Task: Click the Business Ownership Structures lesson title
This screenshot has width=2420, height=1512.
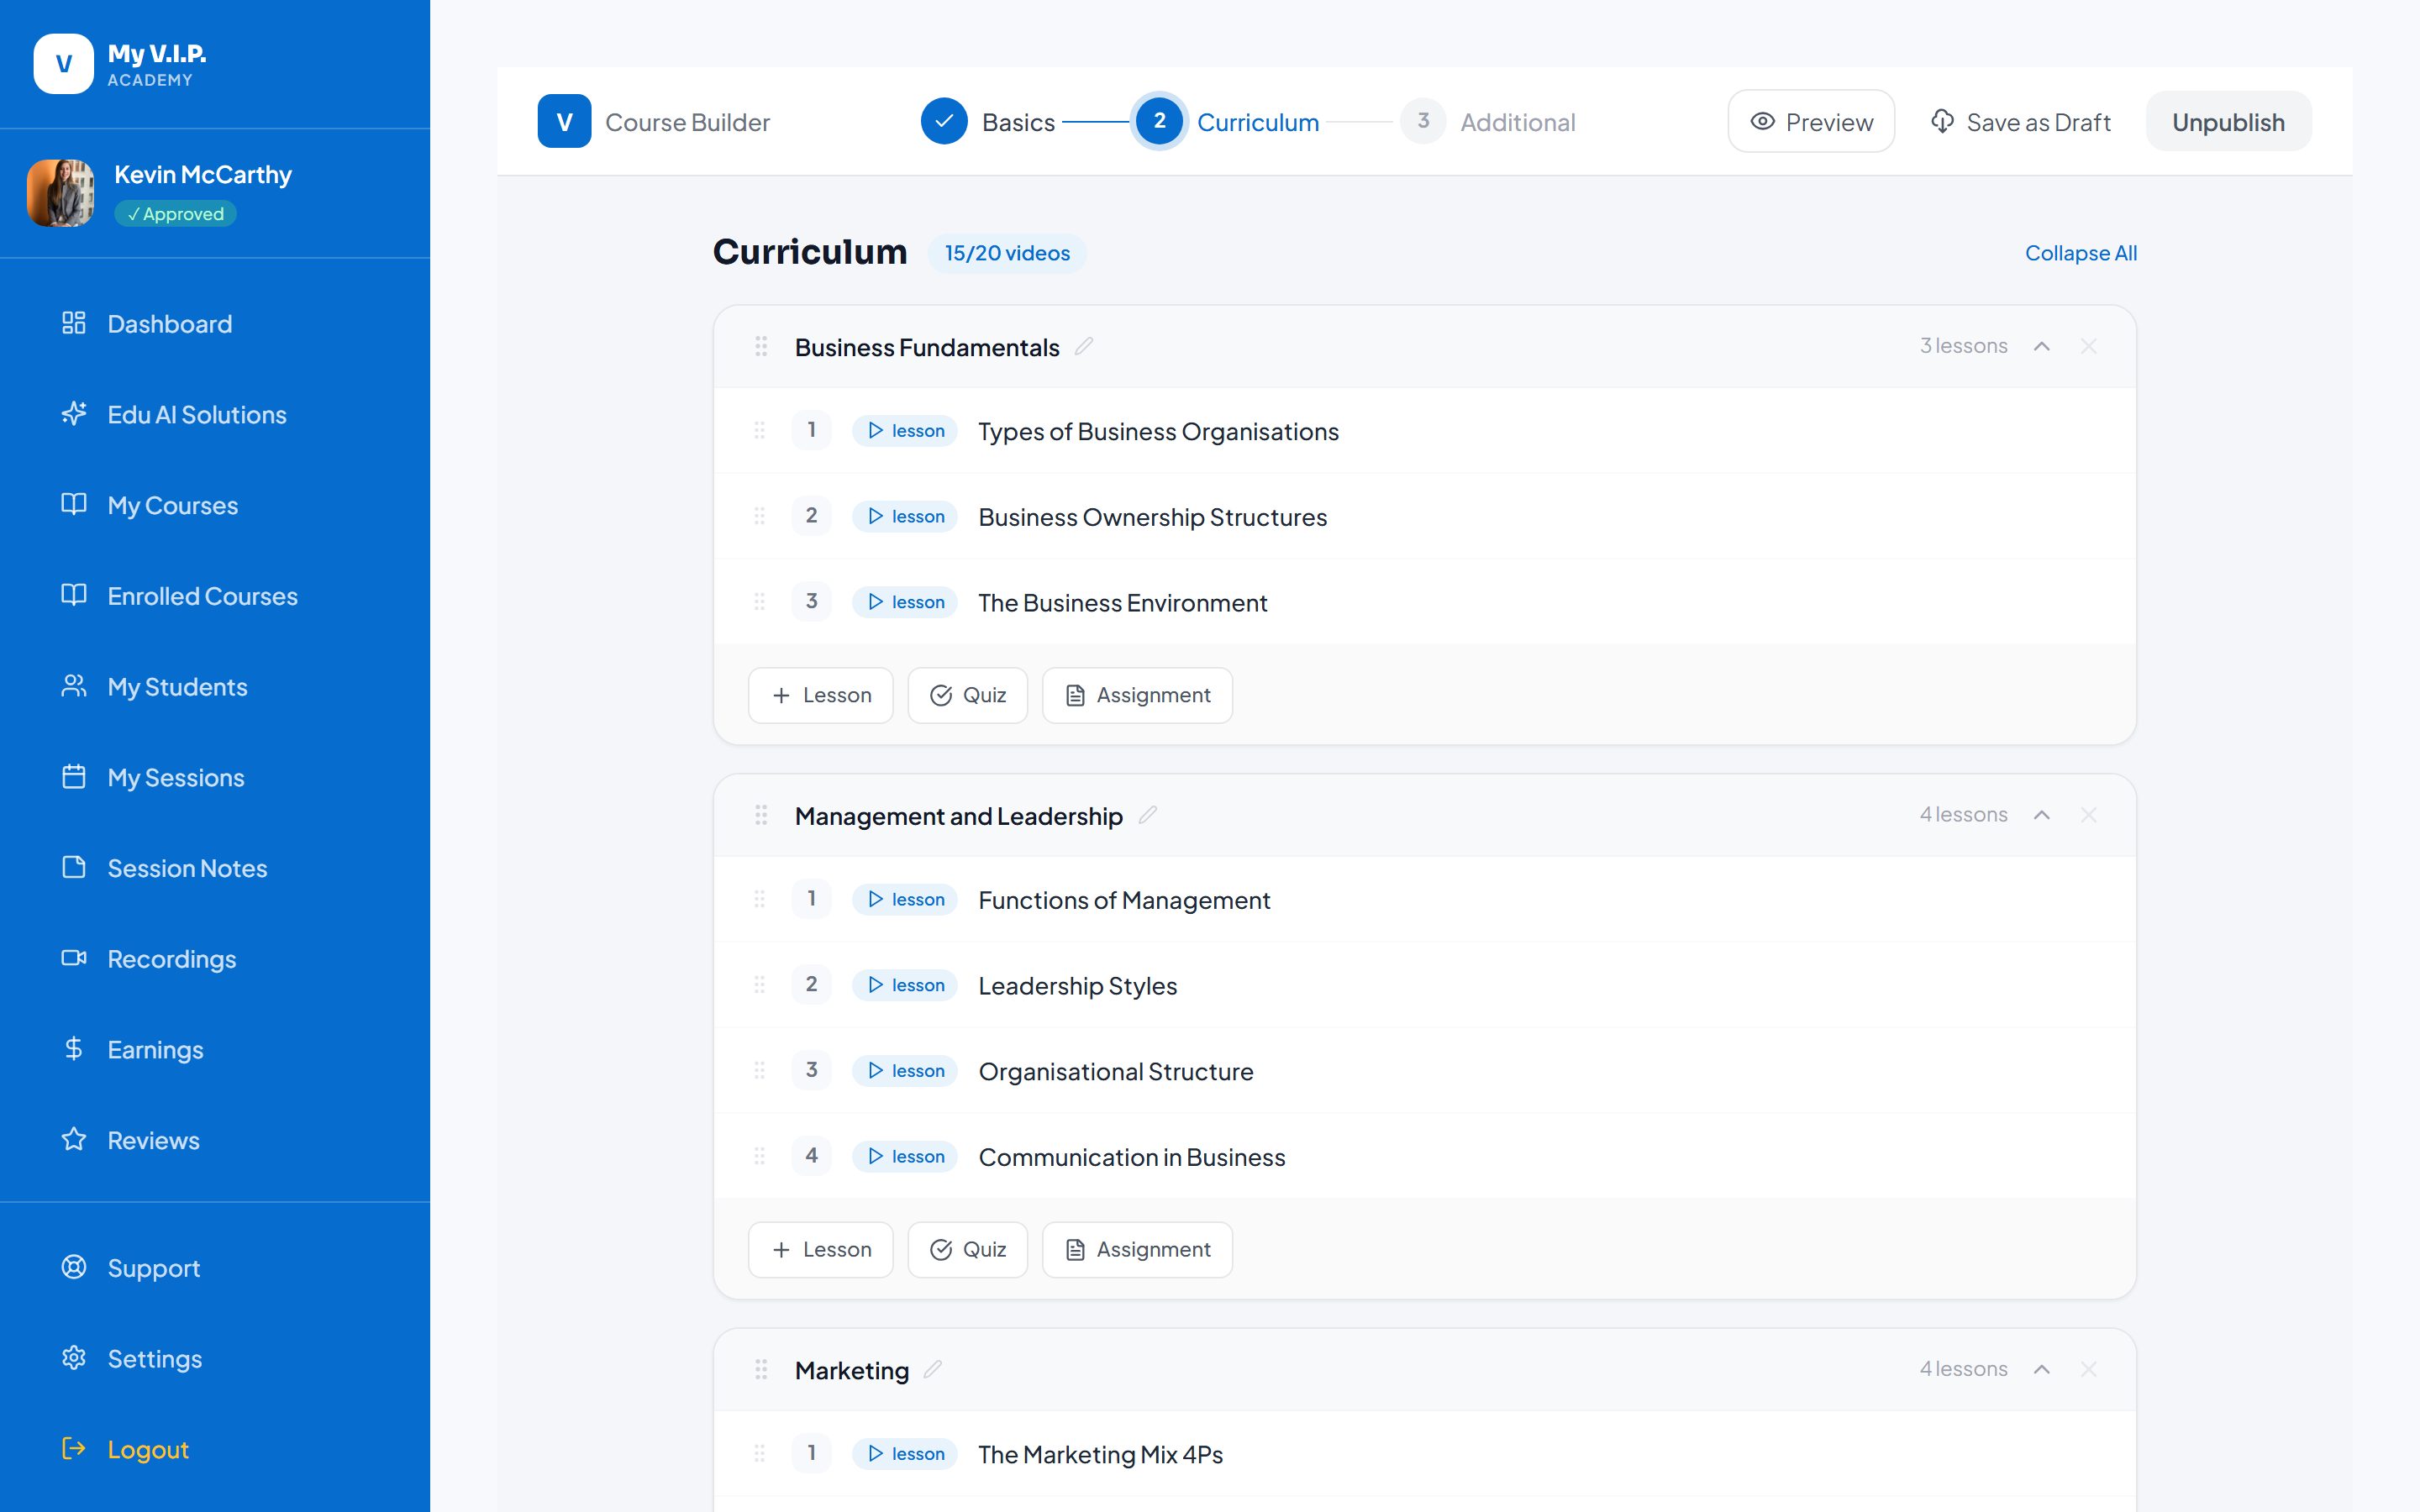Action: (x=1152, y=517)
